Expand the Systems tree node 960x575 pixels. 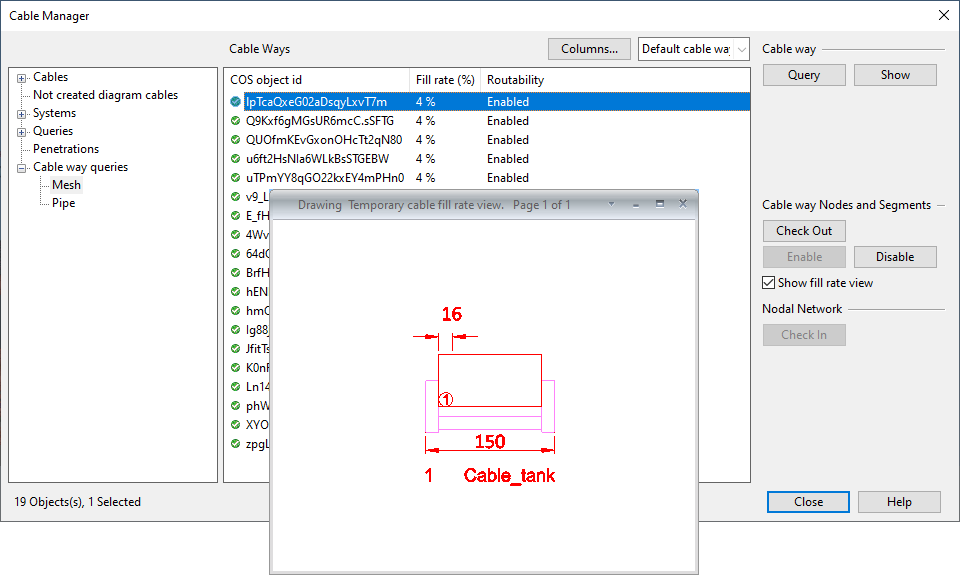click(x=22, y=114)
